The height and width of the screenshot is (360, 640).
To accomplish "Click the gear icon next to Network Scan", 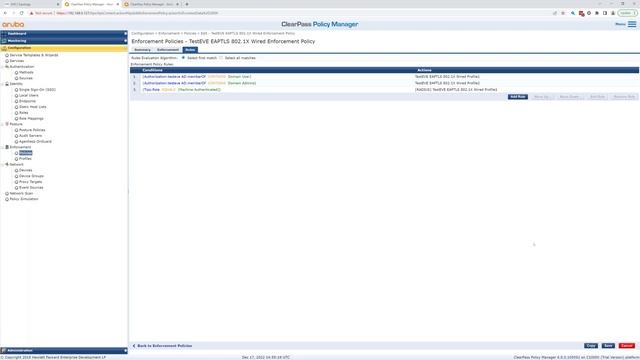I will pos(7,193).
